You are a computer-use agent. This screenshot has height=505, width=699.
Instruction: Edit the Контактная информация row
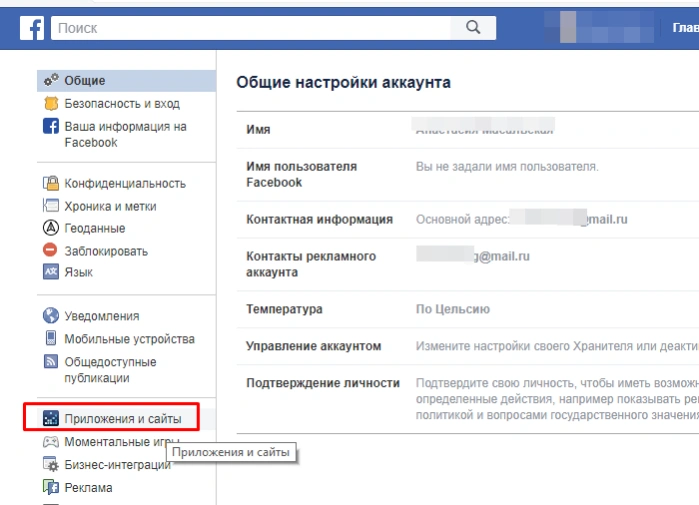point(468,219)
